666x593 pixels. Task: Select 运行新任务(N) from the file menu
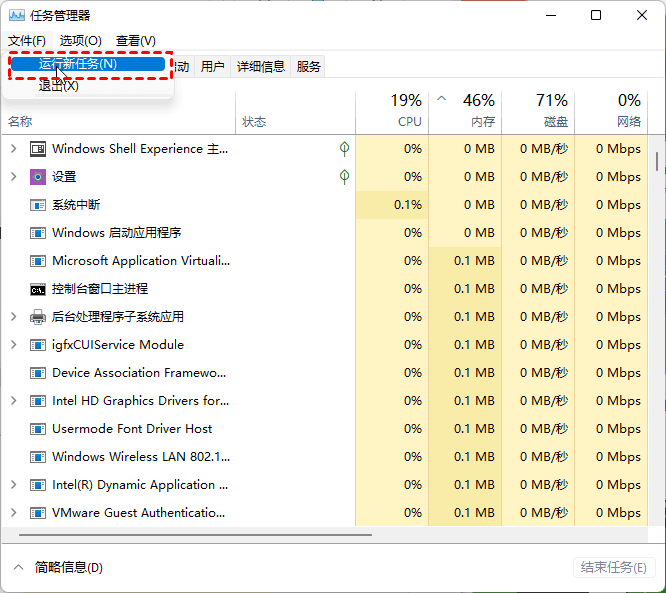point(88,64)
